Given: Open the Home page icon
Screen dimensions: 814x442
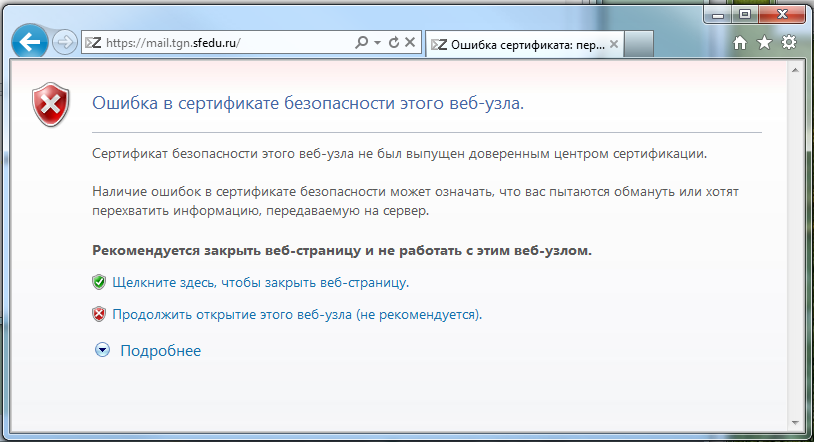Looking at the screenshot, I should (740, 43).
